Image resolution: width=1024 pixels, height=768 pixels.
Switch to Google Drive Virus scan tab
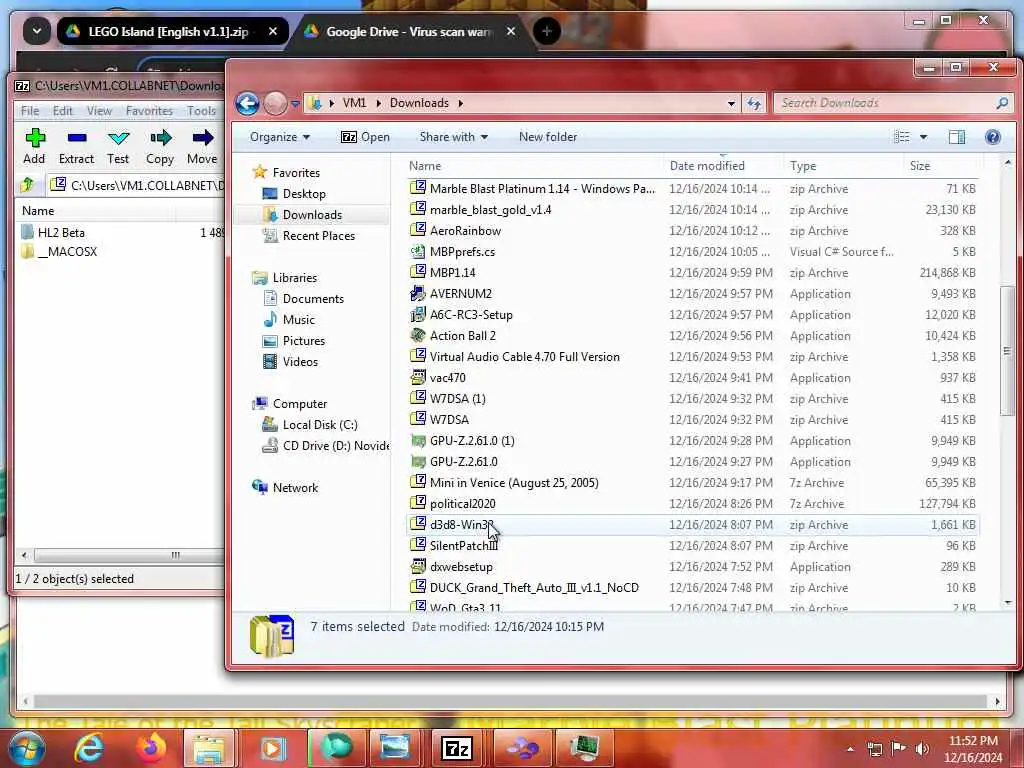[x=408, y=31]
